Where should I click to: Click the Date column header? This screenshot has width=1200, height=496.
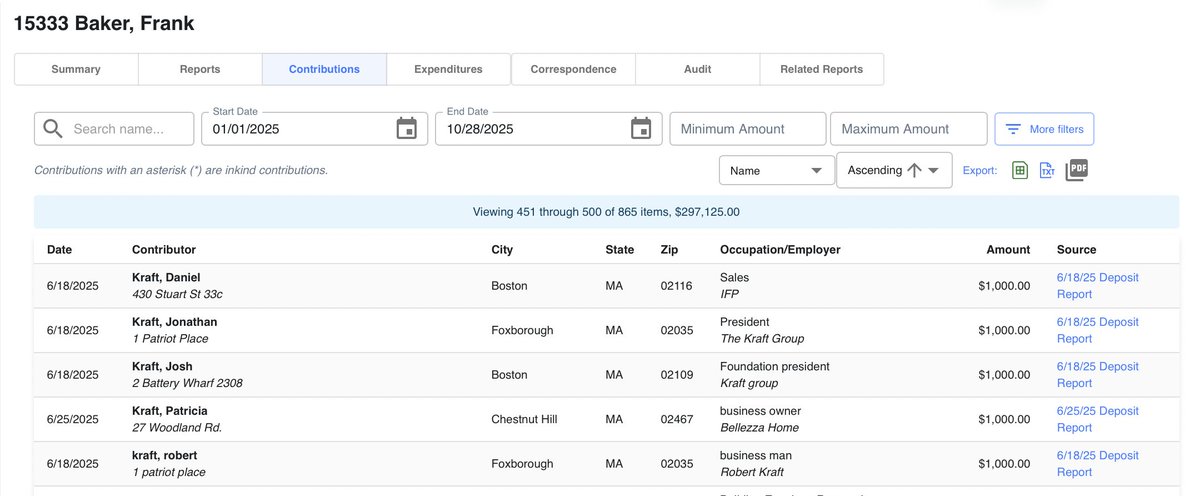pos(59,249)
